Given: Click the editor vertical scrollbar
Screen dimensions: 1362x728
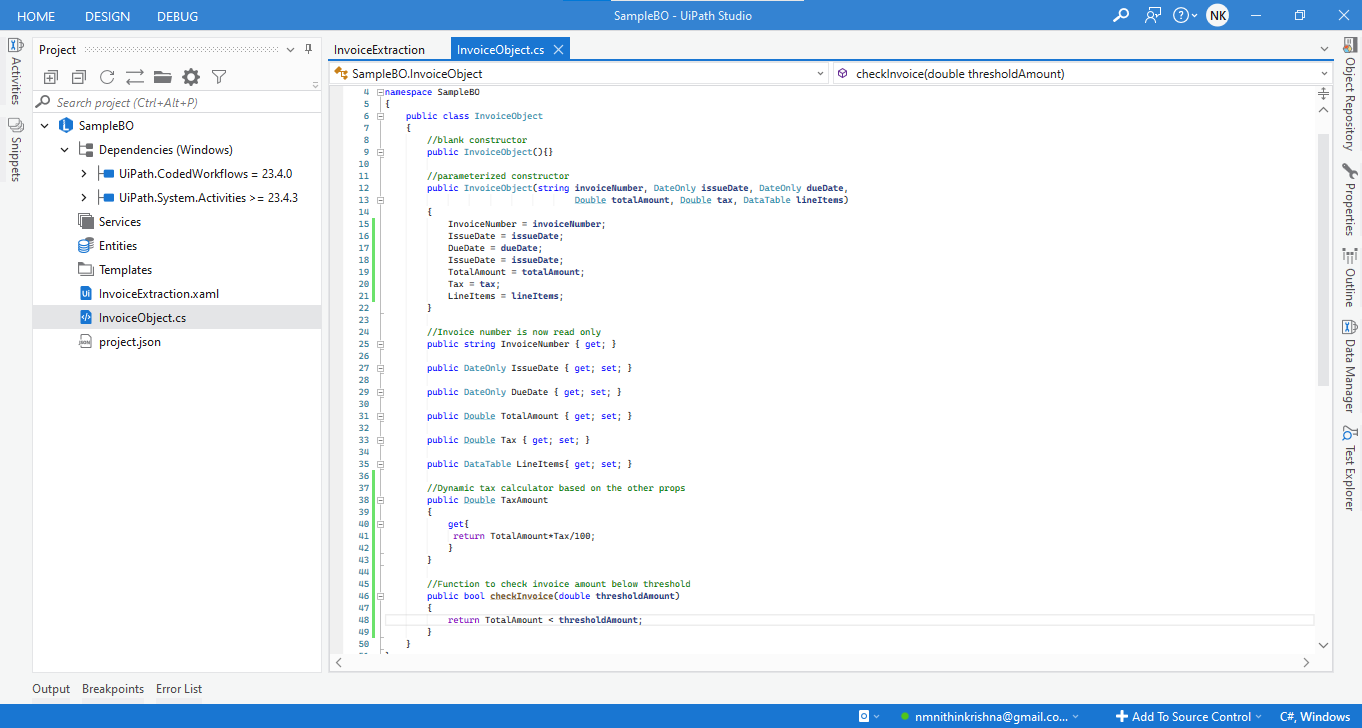Looking at the screenshot, I should (1323, 260).
